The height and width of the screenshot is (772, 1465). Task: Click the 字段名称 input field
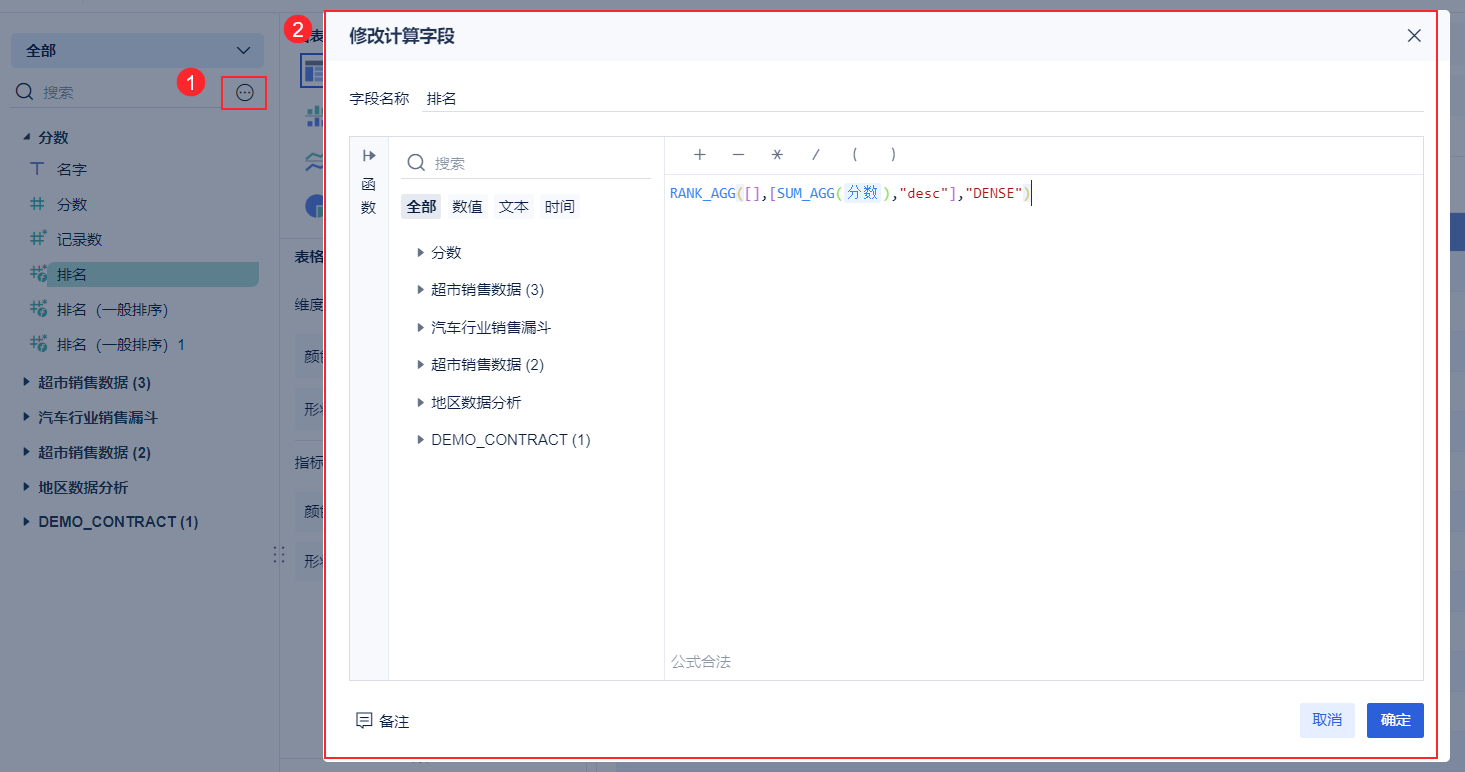922,98
